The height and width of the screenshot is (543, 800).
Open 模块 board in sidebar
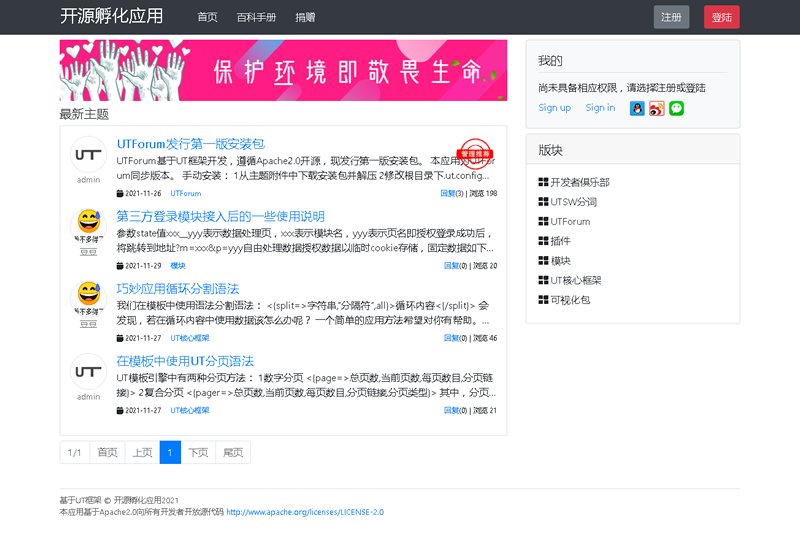click(560, 261)
